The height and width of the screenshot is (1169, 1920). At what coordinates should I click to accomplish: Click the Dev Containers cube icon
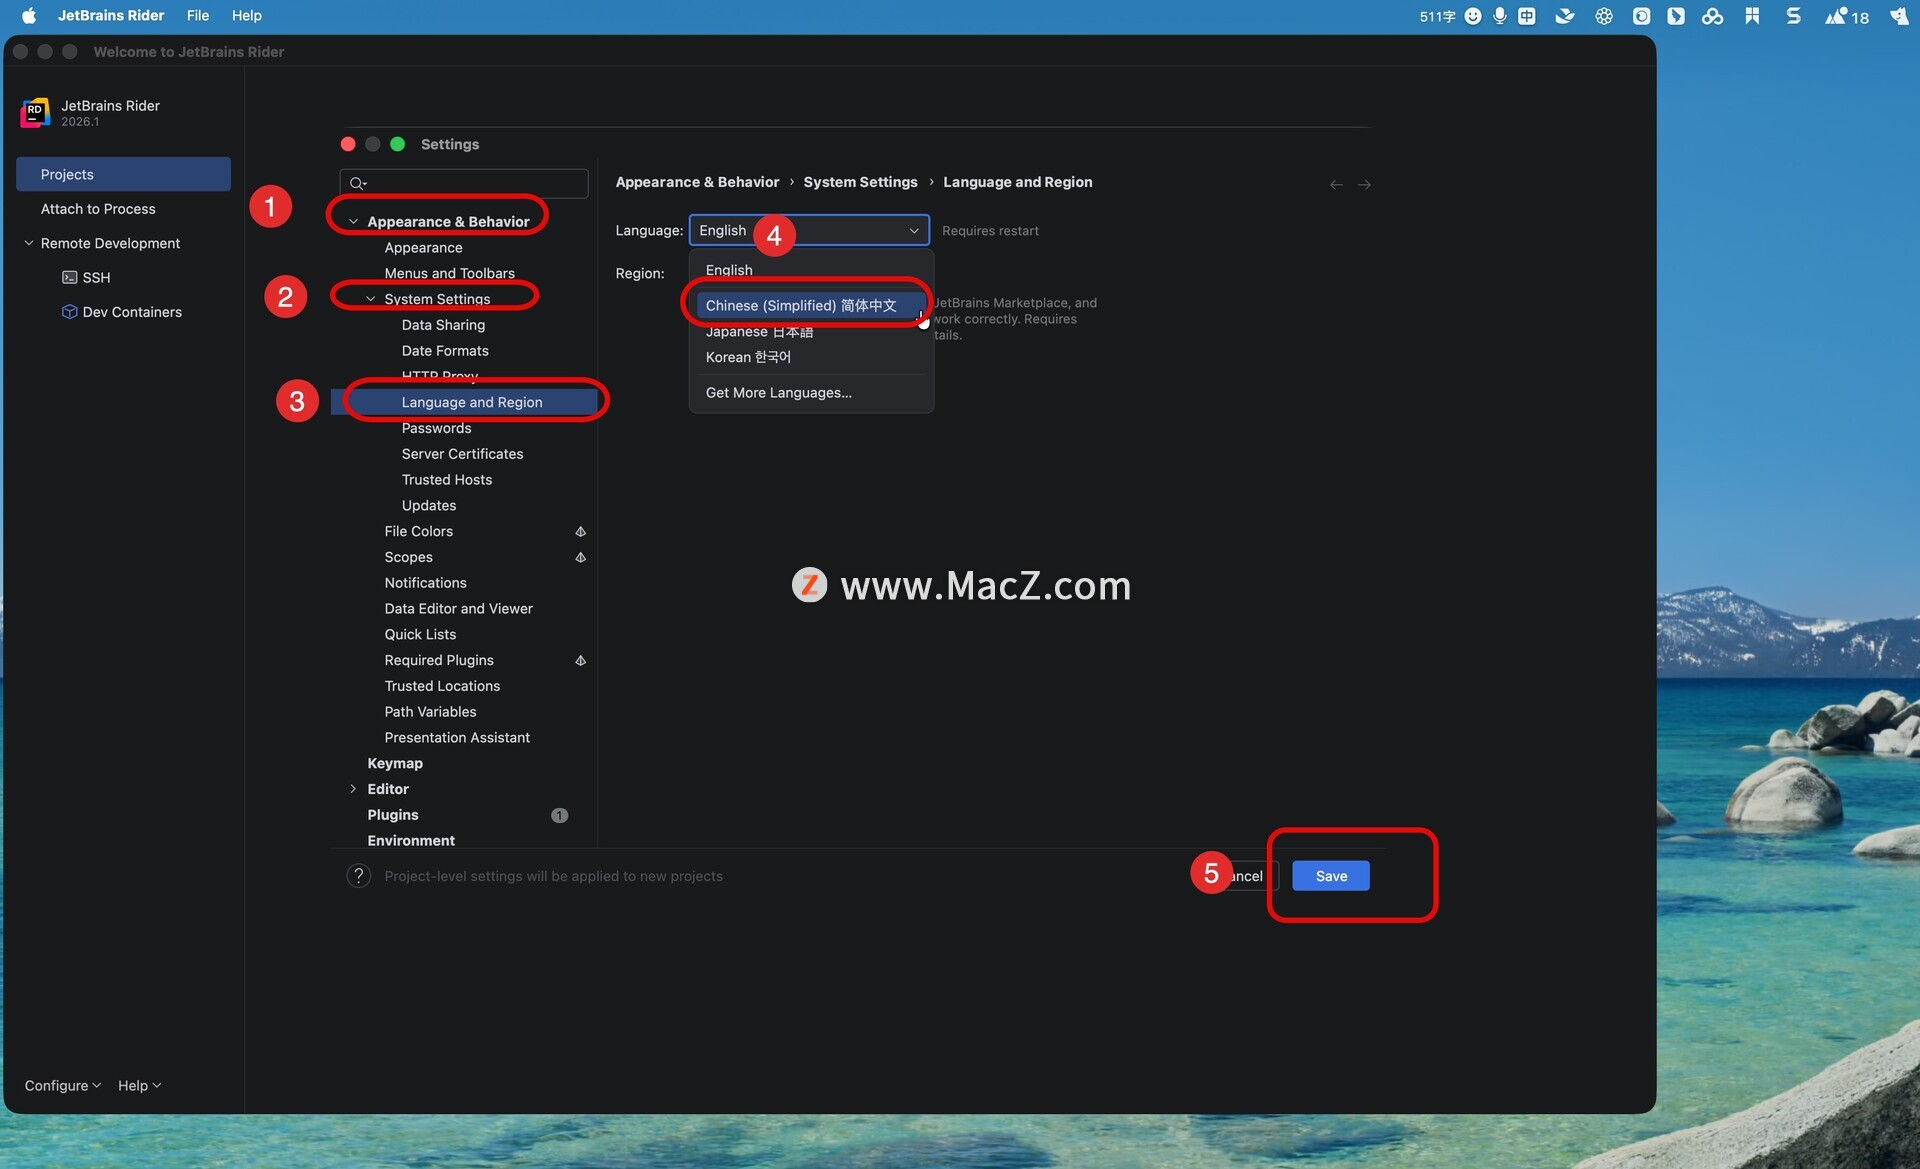click(69, 311)
